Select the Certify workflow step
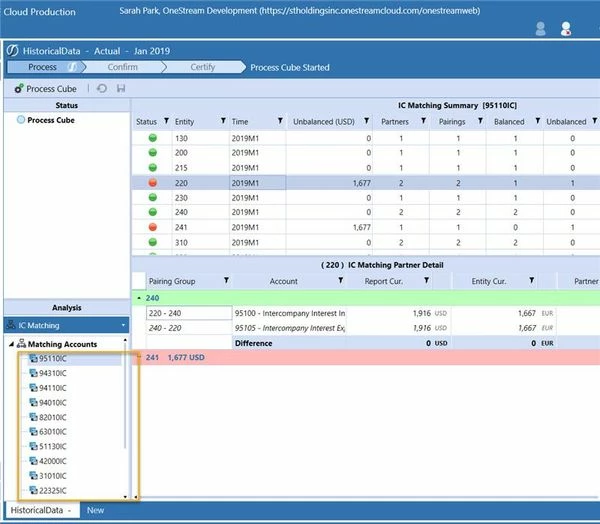Viewport: 600px width, 524px height. pyautogui.click(x=203, y=67)
